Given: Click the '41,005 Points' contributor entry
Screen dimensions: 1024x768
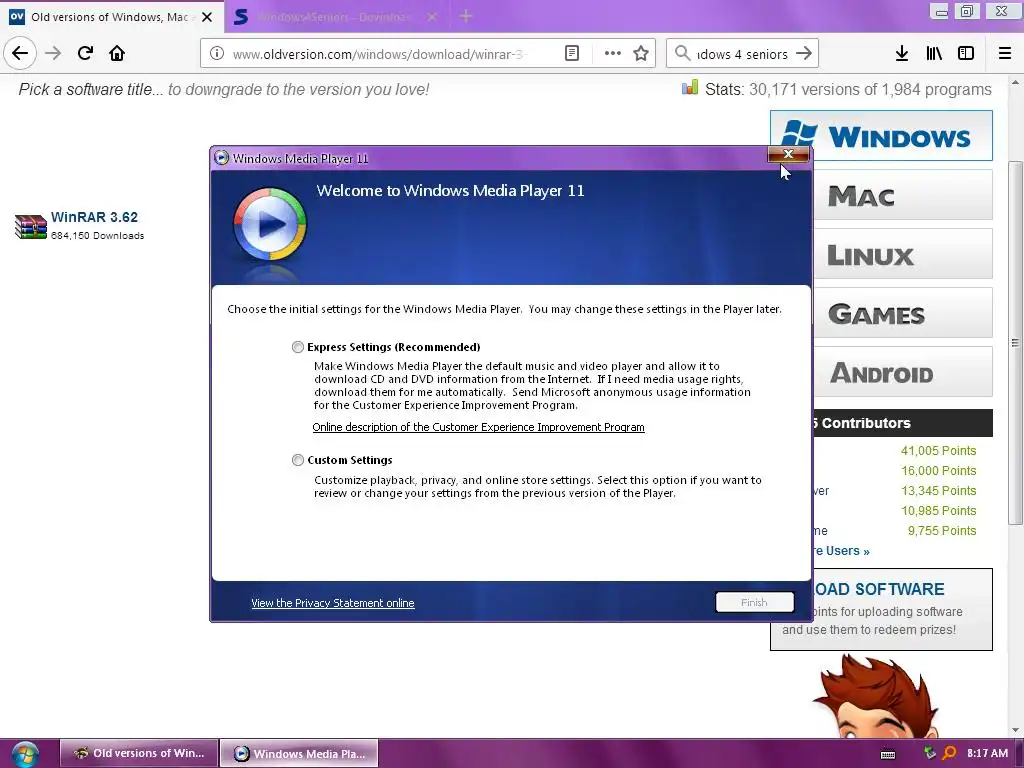Looking at the screenshot, I should point(938,451).
